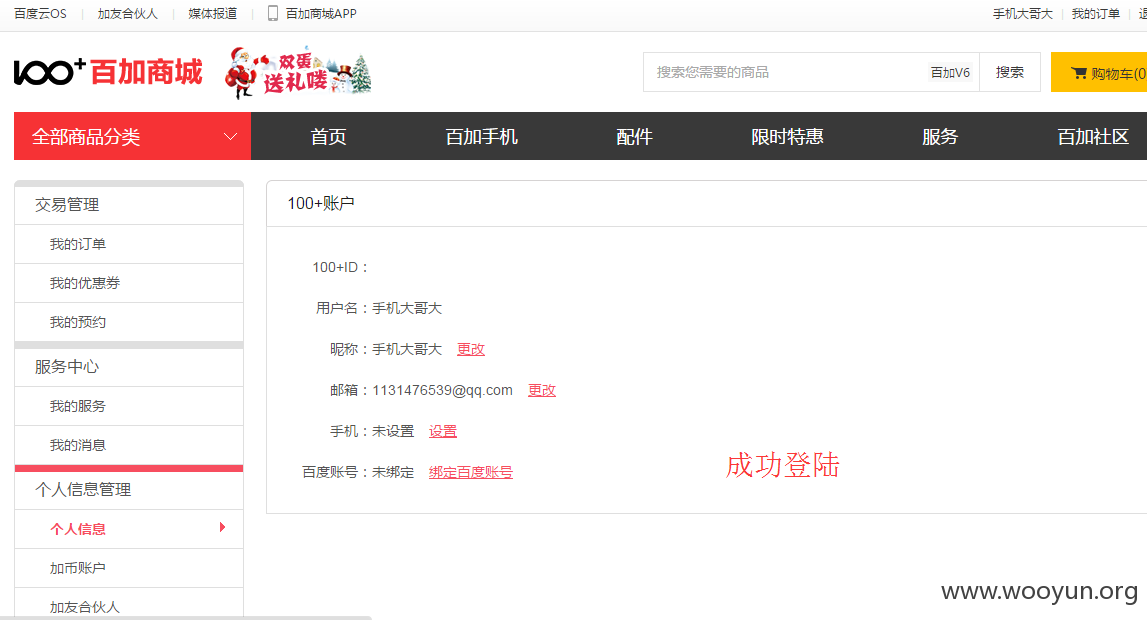Open the yellow 购物车 button

1099,72
